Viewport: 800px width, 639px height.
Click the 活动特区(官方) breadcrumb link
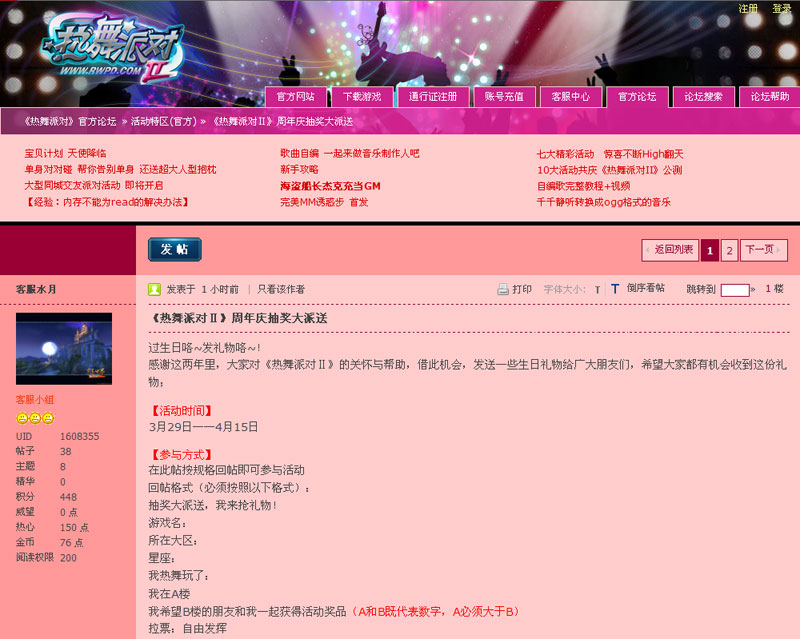click(163, 121)
